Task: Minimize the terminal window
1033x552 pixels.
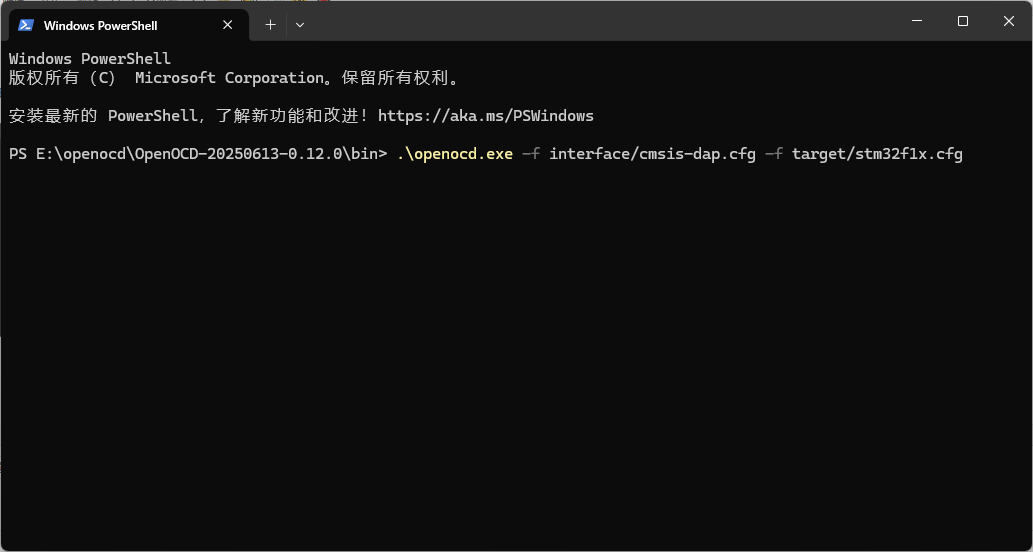Action: (x=916, y=21)
